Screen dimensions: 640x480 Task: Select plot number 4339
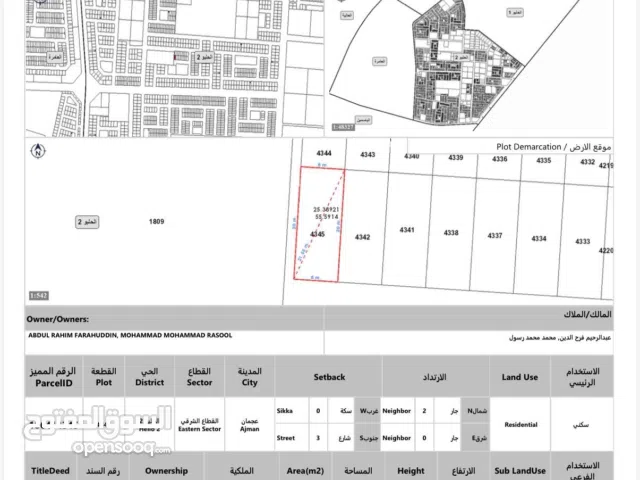pos(456,158)
